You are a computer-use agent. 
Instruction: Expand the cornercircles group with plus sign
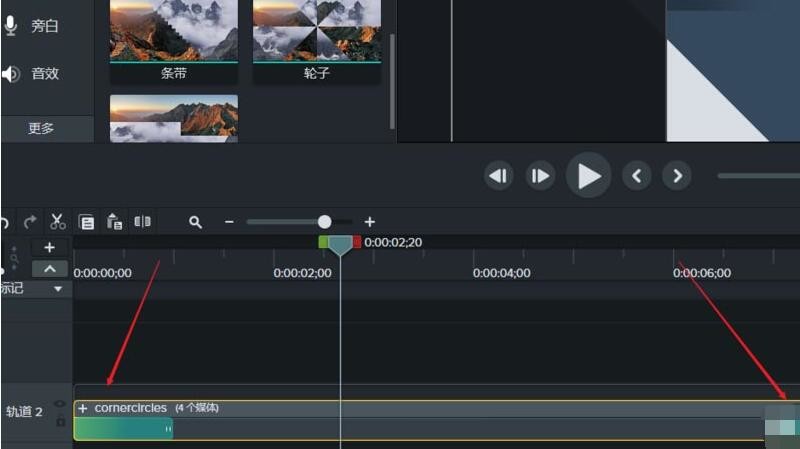click(83, 408)
